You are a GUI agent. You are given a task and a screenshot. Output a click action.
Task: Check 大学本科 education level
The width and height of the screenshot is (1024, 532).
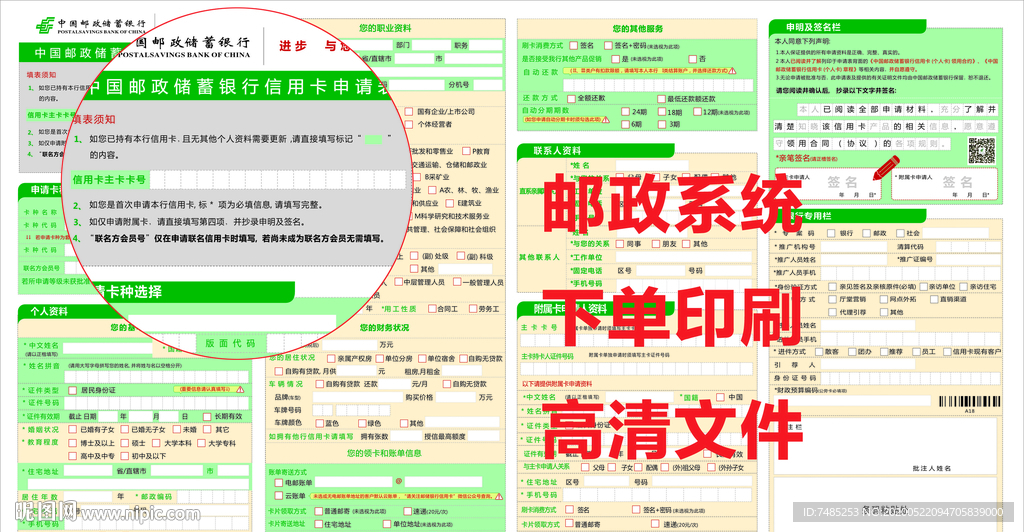(x=156, y=443)
